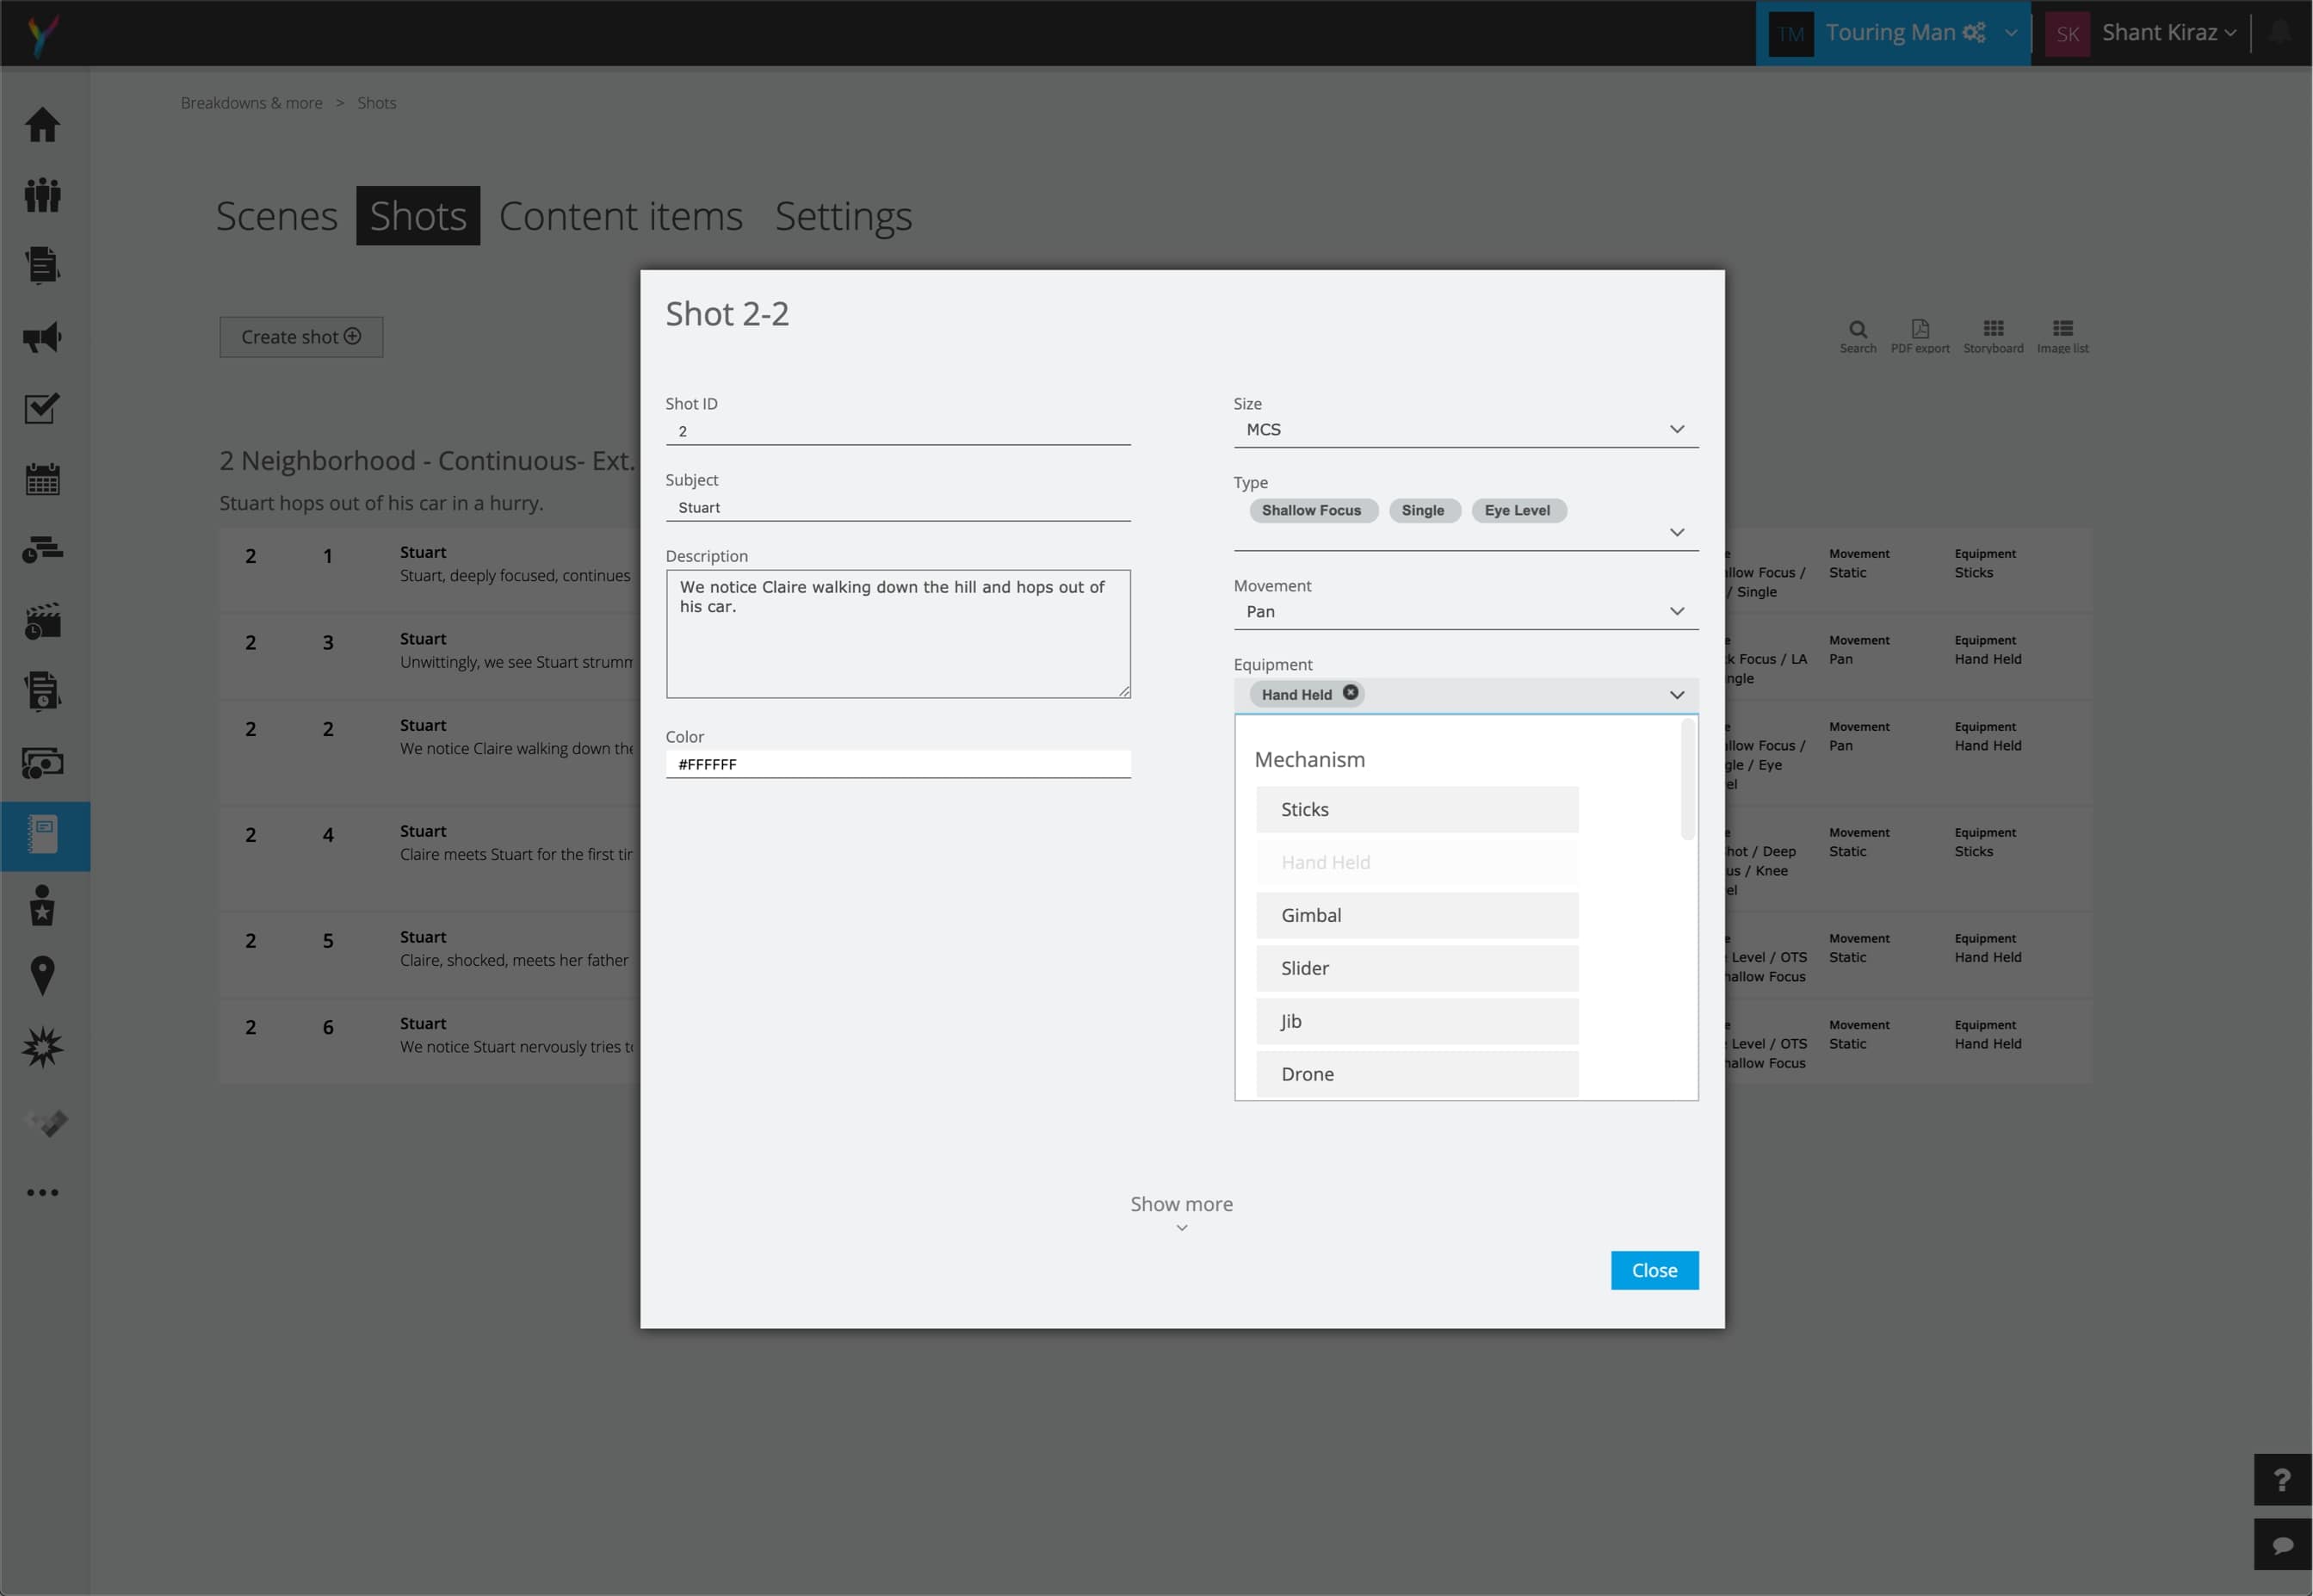Viewport: 2313px width, 1596px height.
Task: Open the clapperboard shooting sidebar icon
Action: click(42, 621)
